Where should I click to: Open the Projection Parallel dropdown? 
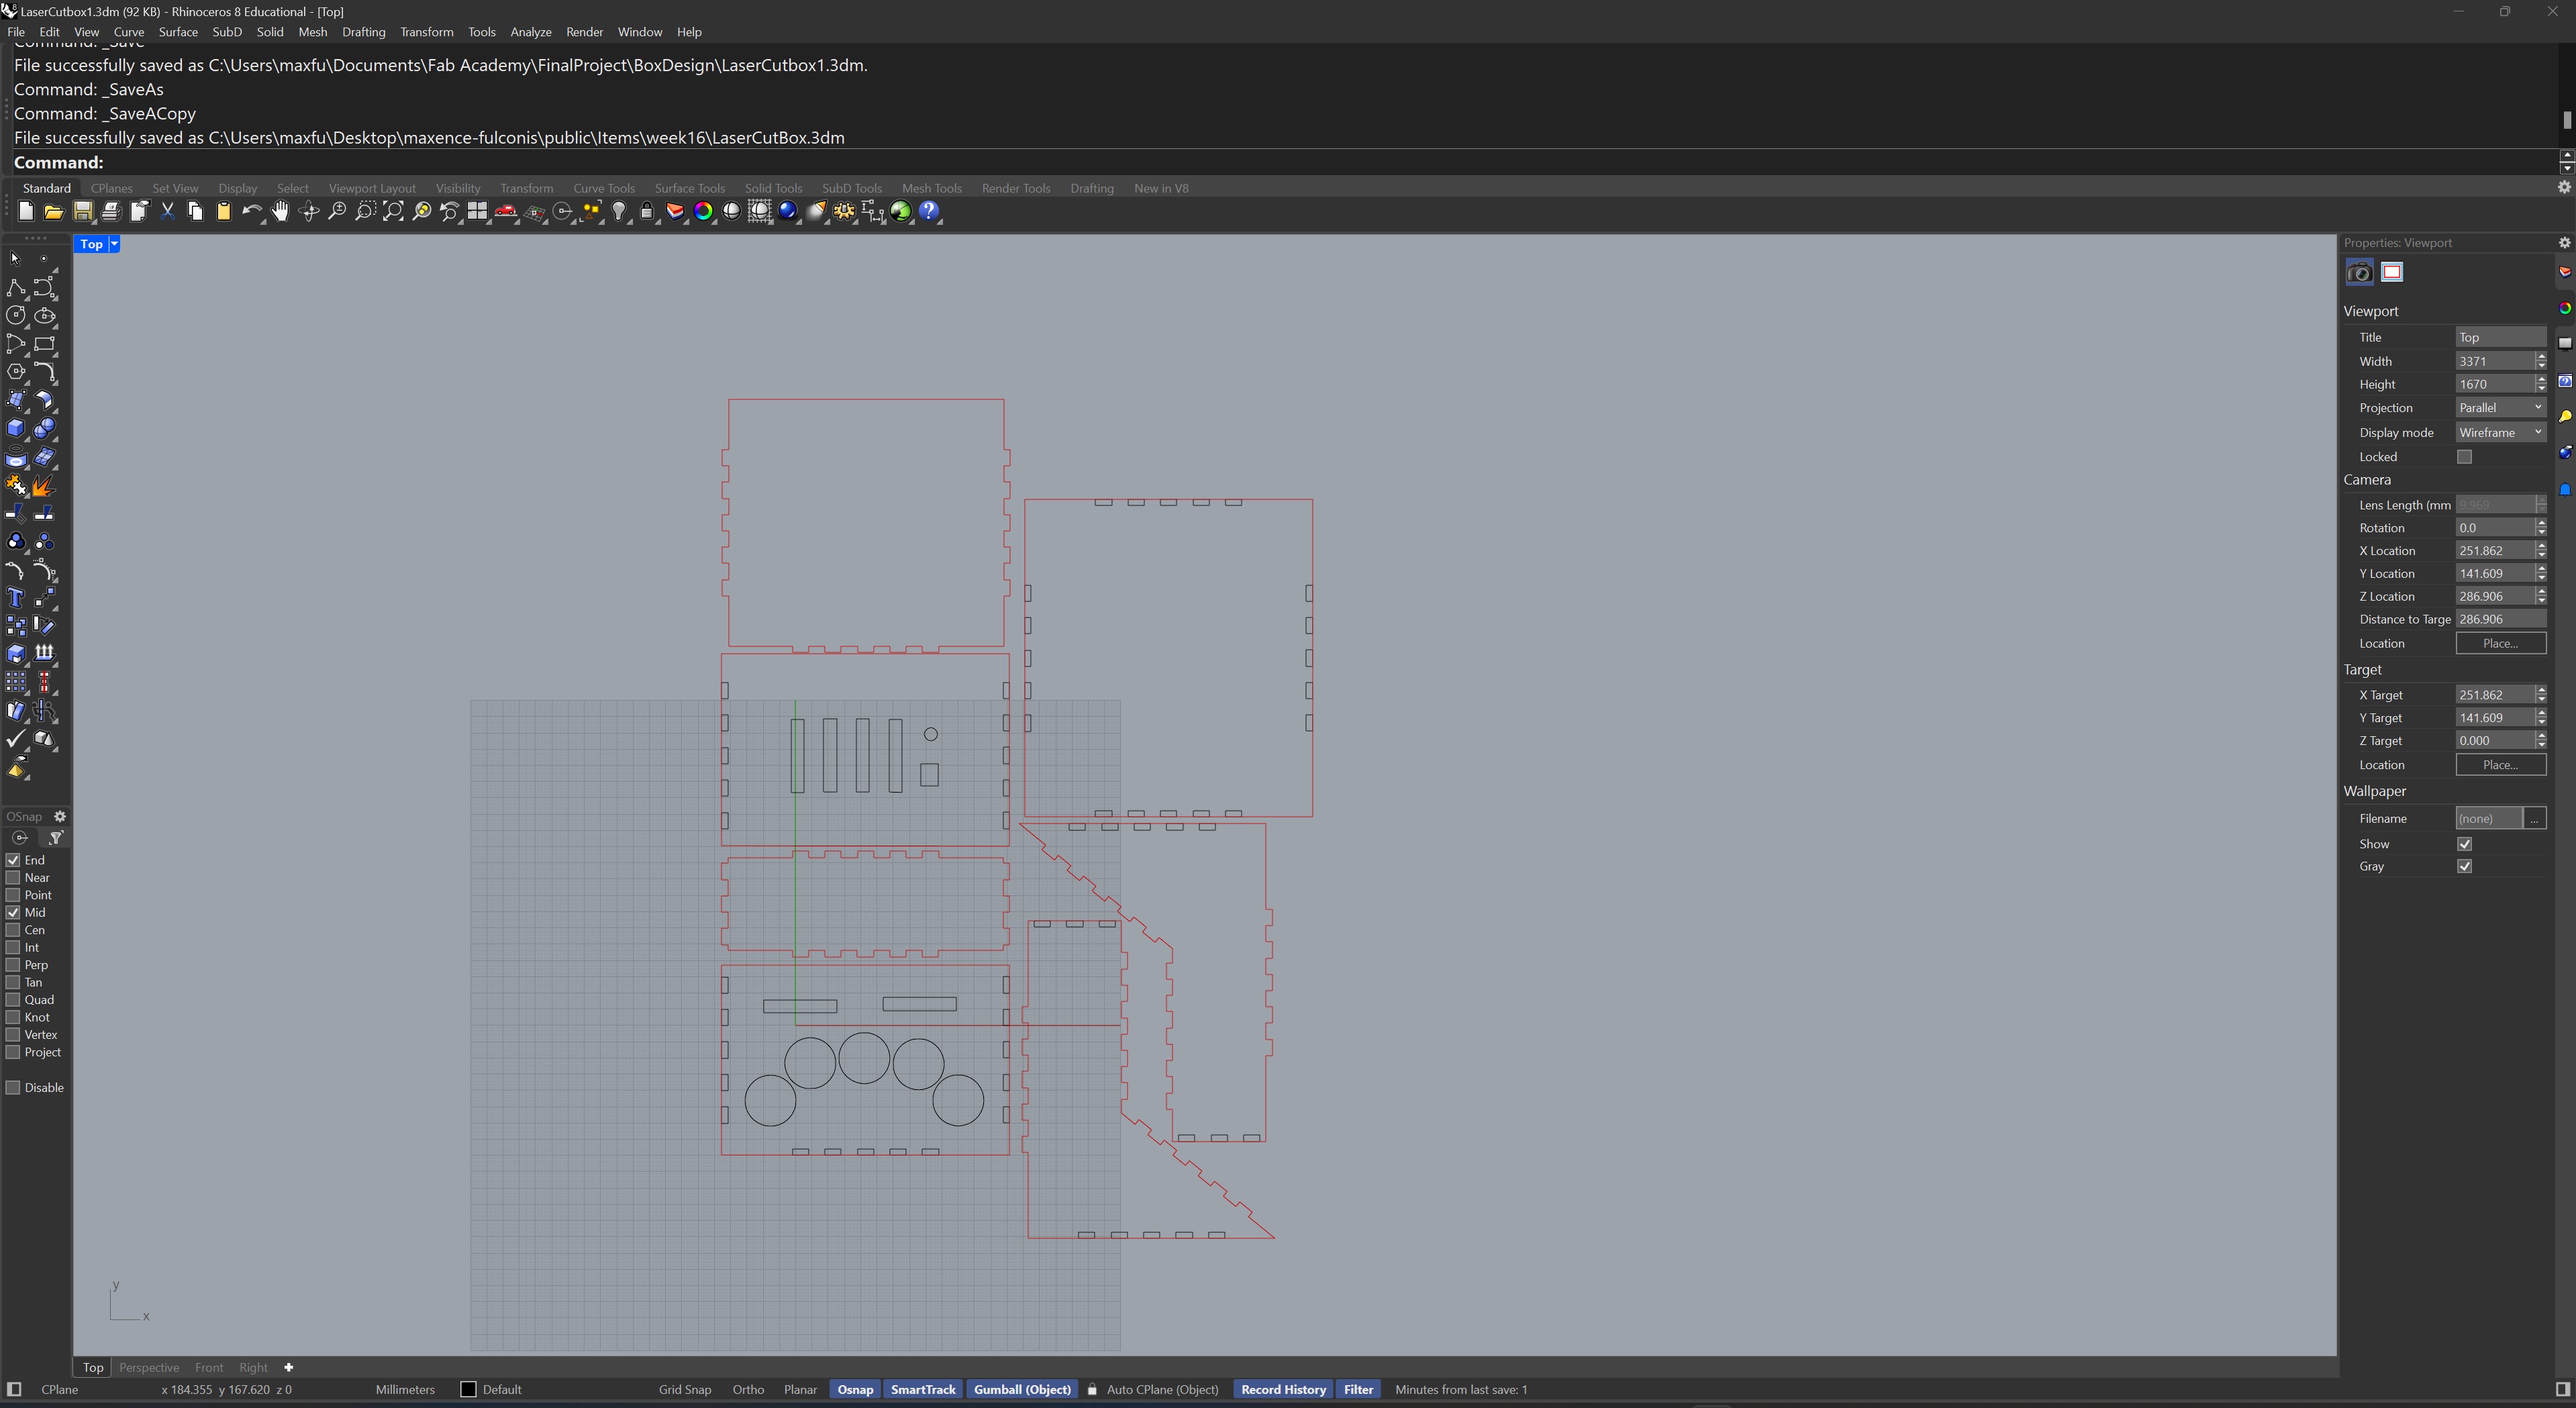[x=2500, y=408]
